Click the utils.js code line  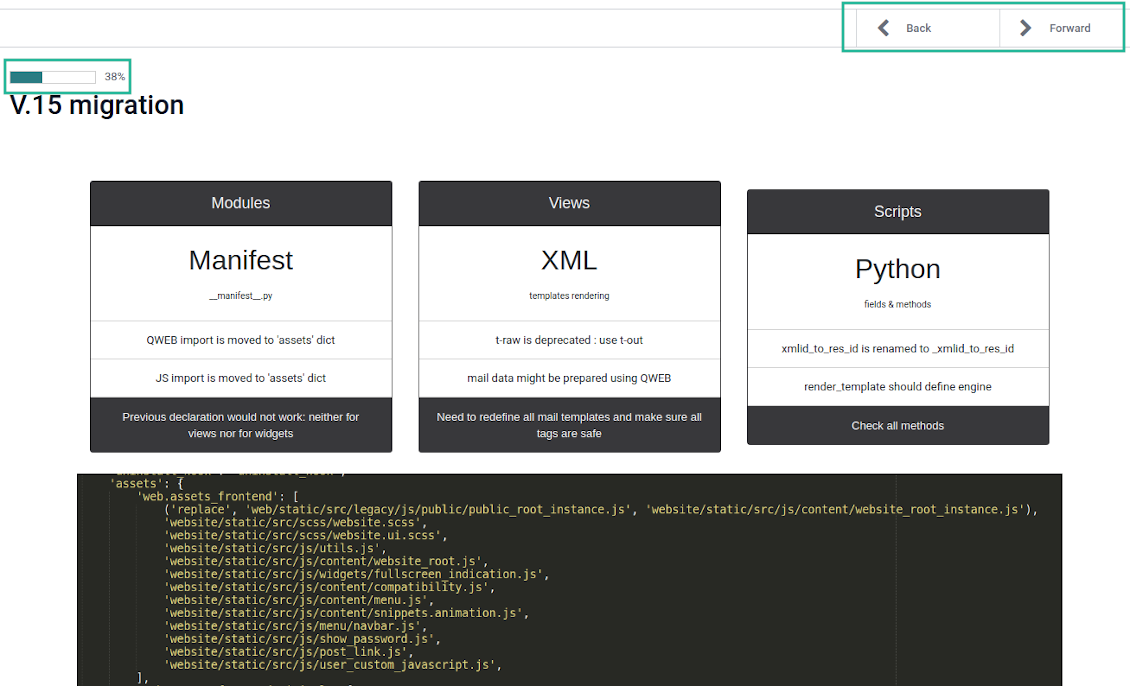coord(275,548)
